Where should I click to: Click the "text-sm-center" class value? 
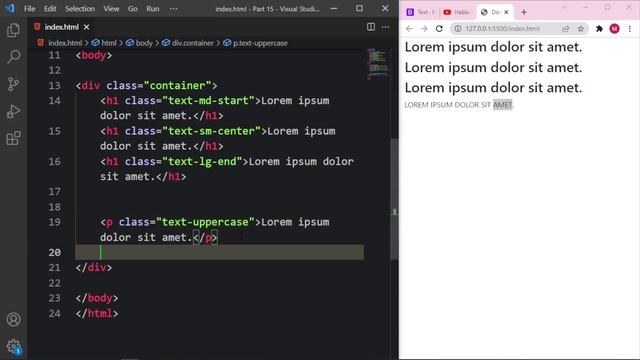[x=211, y=131]
